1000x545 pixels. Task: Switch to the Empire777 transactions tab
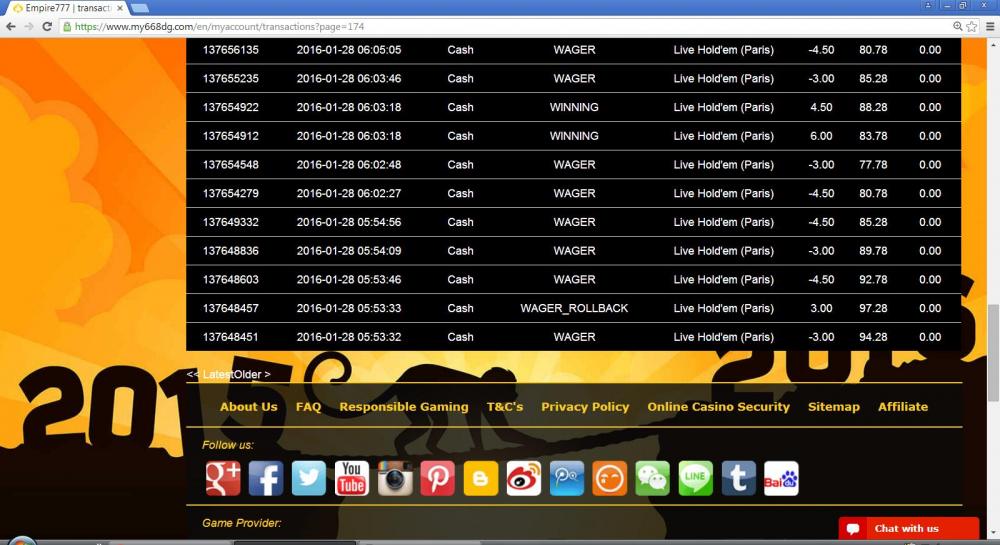[67, 8]
